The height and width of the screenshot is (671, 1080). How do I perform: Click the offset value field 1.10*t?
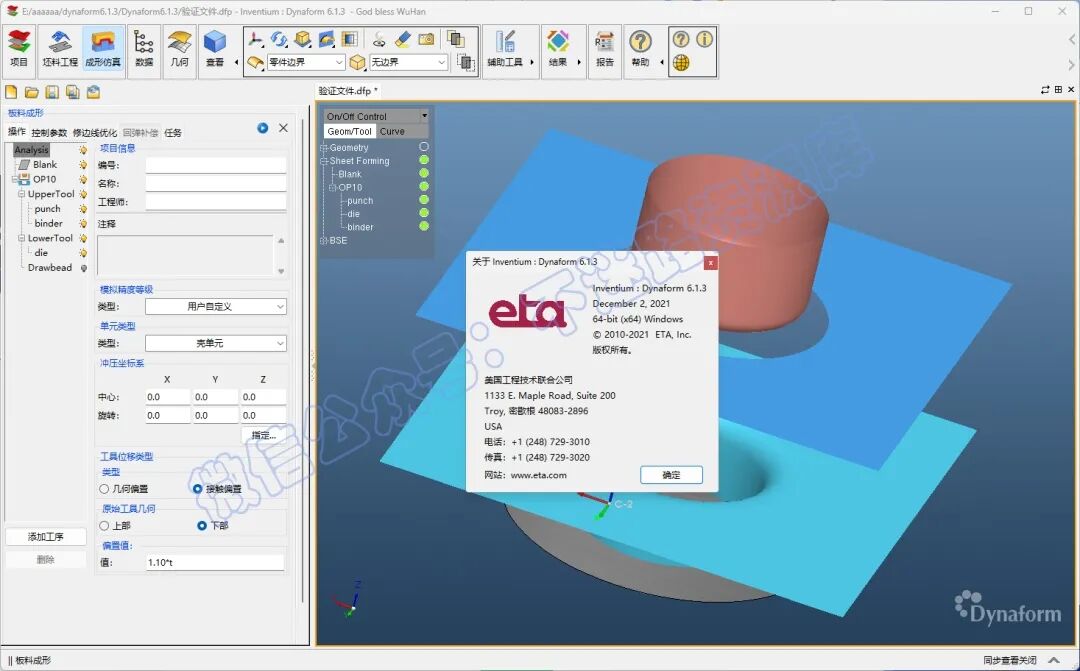(x=215, y=562)
